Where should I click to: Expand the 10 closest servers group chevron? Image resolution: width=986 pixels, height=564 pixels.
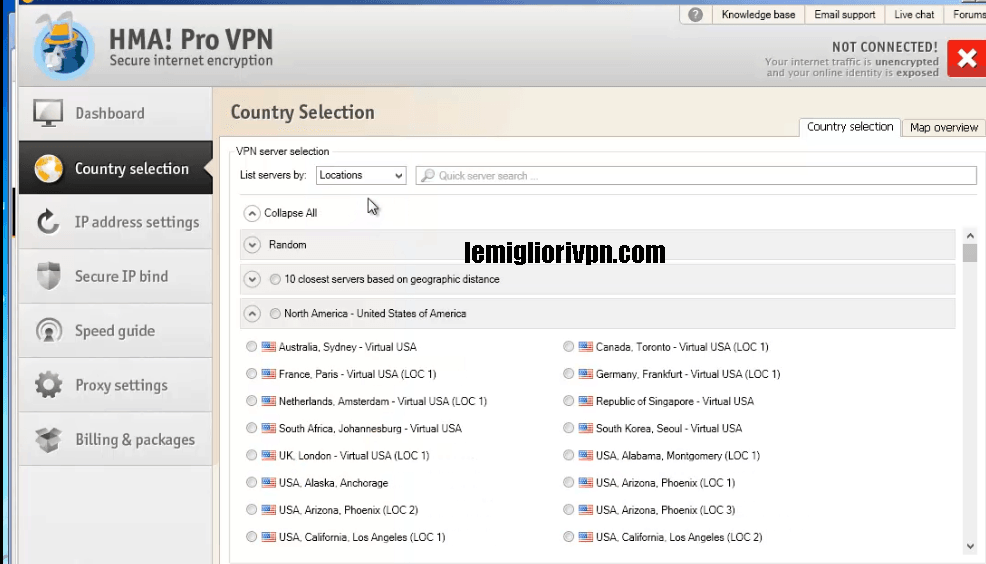tap(252, 279)
